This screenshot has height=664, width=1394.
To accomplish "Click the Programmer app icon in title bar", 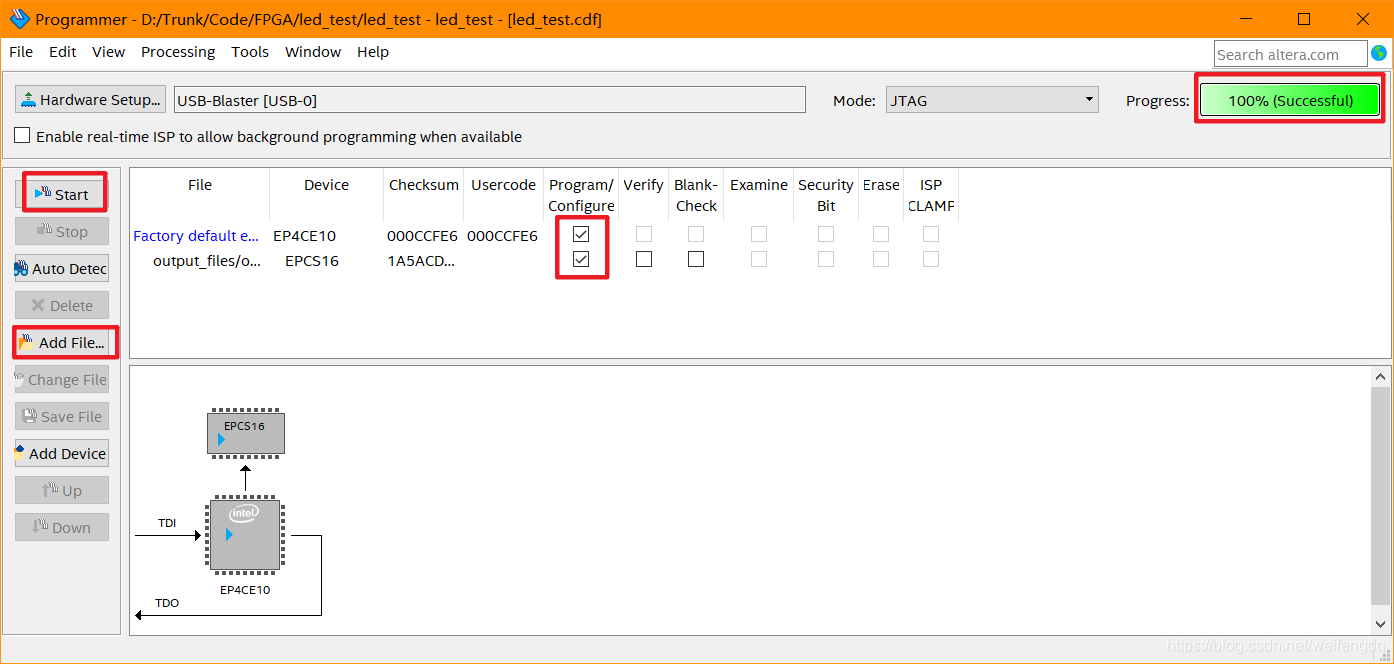I will point(19,19).
